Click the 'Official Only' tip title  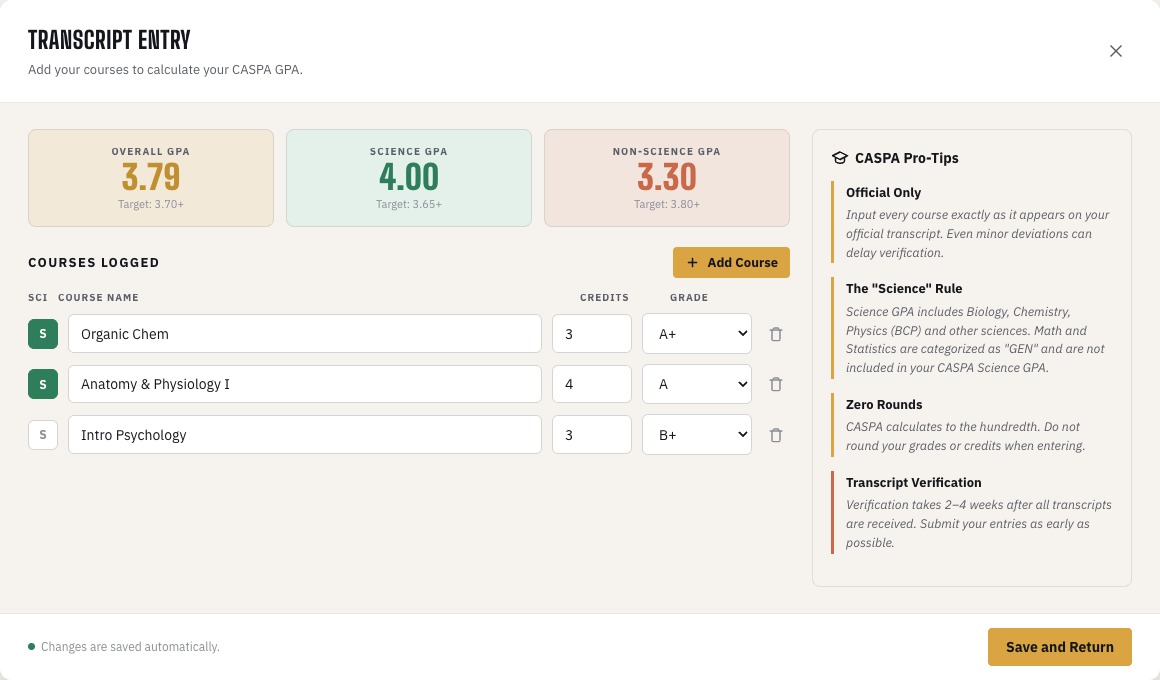pos(883,192)
